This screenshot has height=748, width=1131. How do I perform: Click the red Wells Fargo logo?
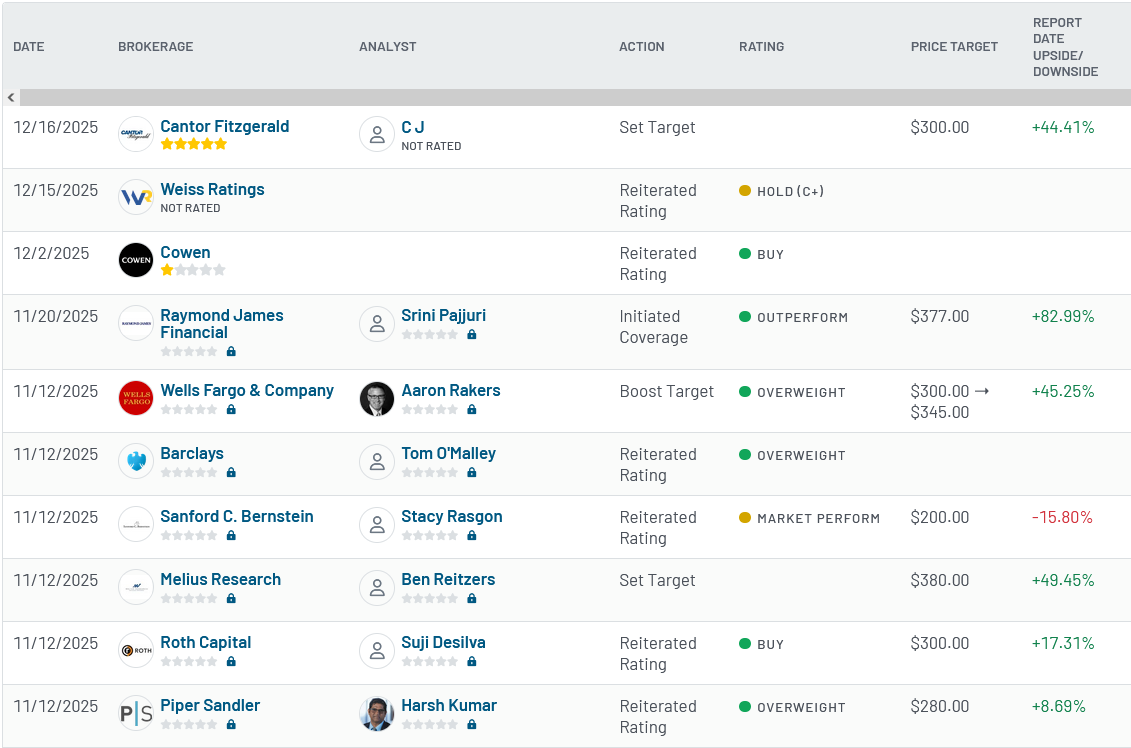coord(136,398)
